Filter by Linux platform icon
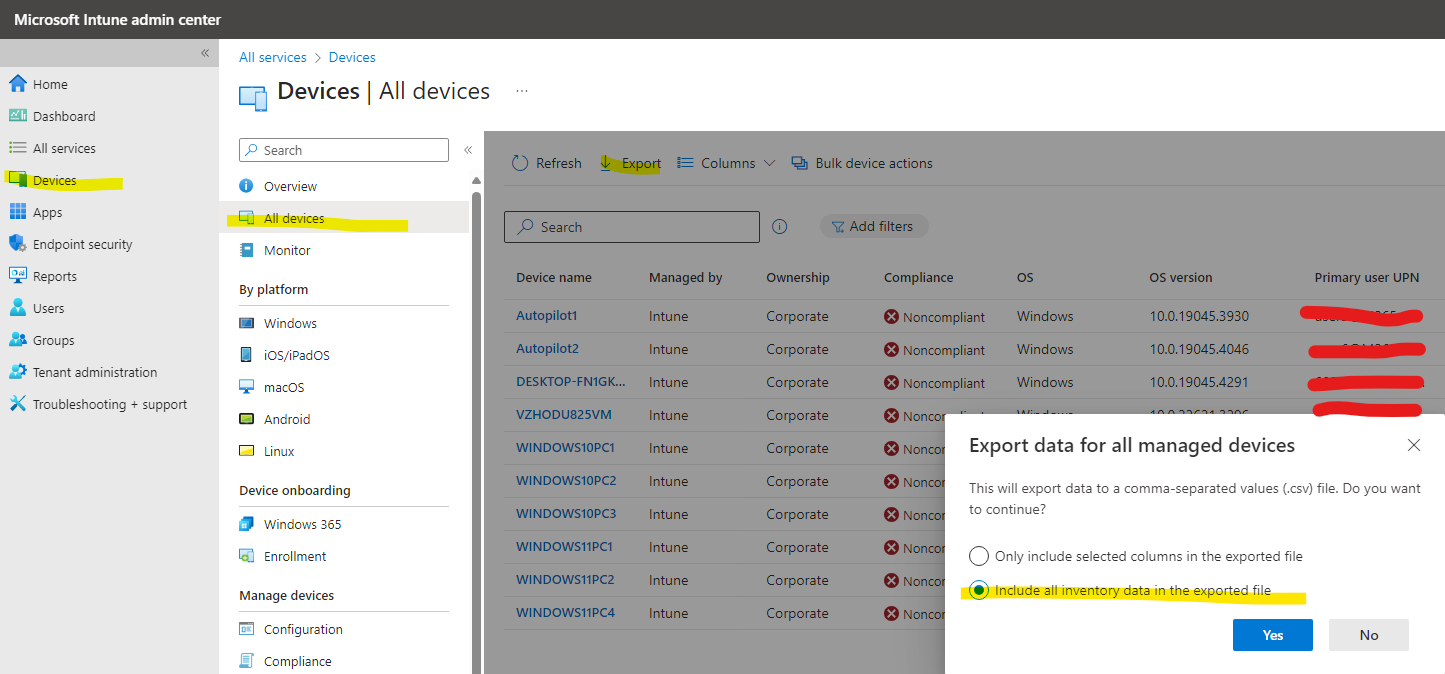Image resolution: width=1445 pixels, height=674 pixels. click(x=246, y=451)
